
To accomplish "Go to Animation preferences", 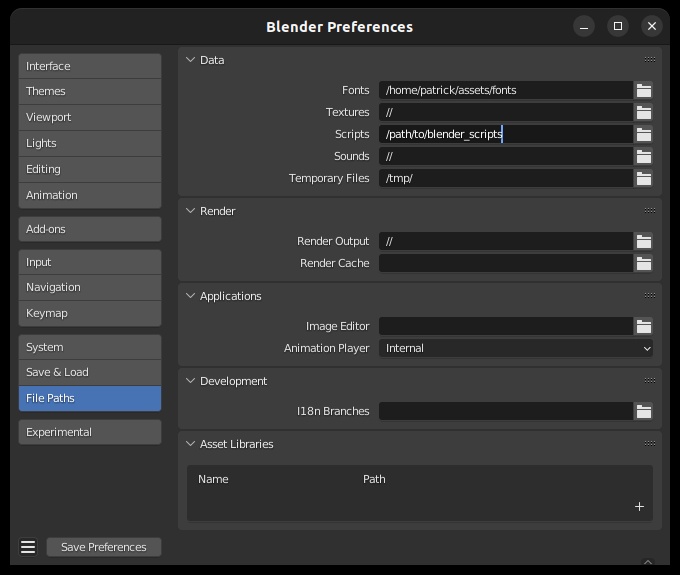I will (90, 195).
